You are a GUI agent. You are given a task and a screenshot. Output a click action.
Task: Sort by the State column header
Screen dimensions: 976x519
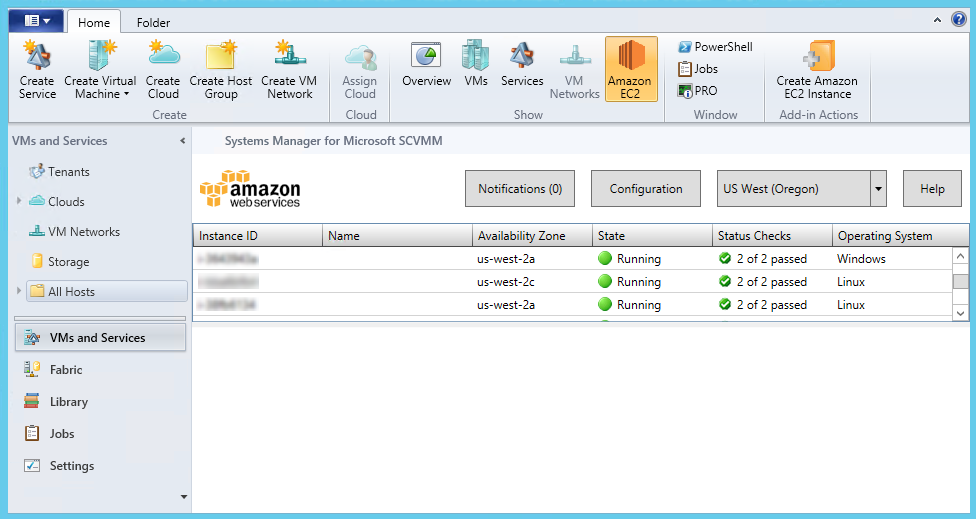coord(652,236)
